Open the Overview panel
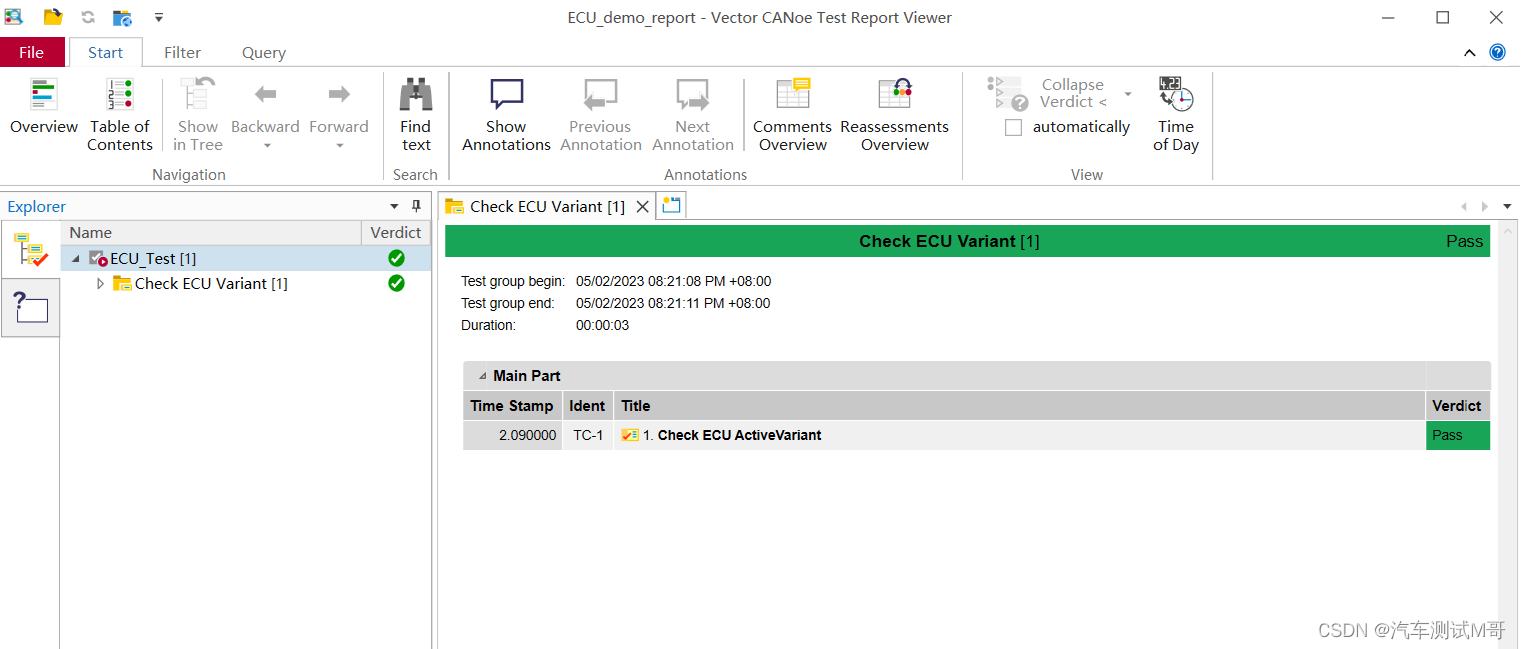Image resolution: width=1521 pixels, height=649 pixels. coord(43,110)
